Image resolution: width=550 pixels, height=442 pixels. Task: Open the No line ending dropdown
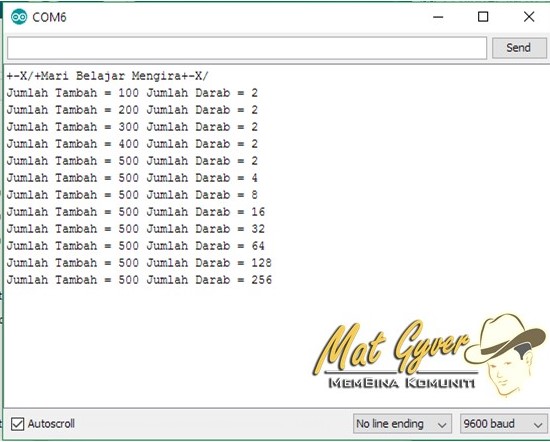402,424
